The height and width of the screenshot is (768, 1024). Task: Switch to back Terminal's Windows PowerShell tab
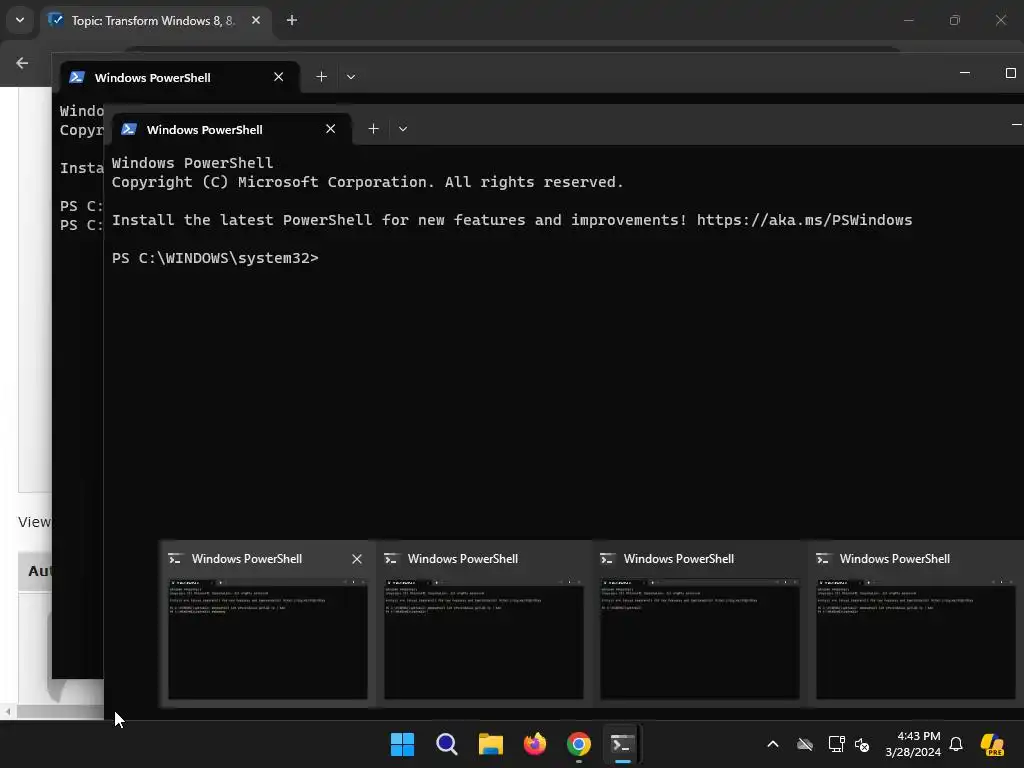180,77
